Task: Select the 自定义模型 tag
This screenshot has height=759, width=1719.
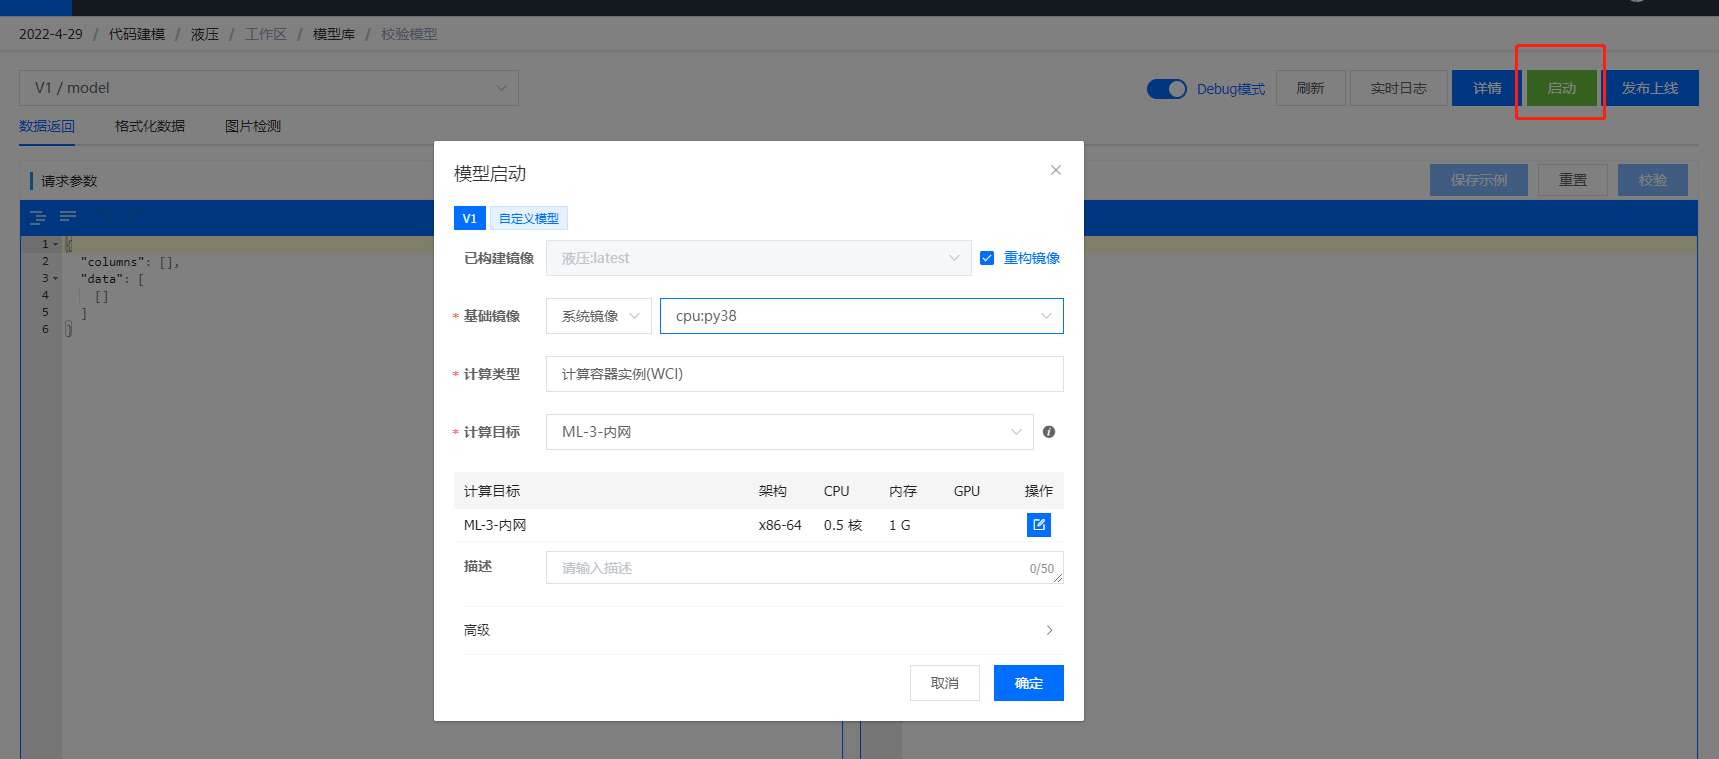Action: coord(529,218)
